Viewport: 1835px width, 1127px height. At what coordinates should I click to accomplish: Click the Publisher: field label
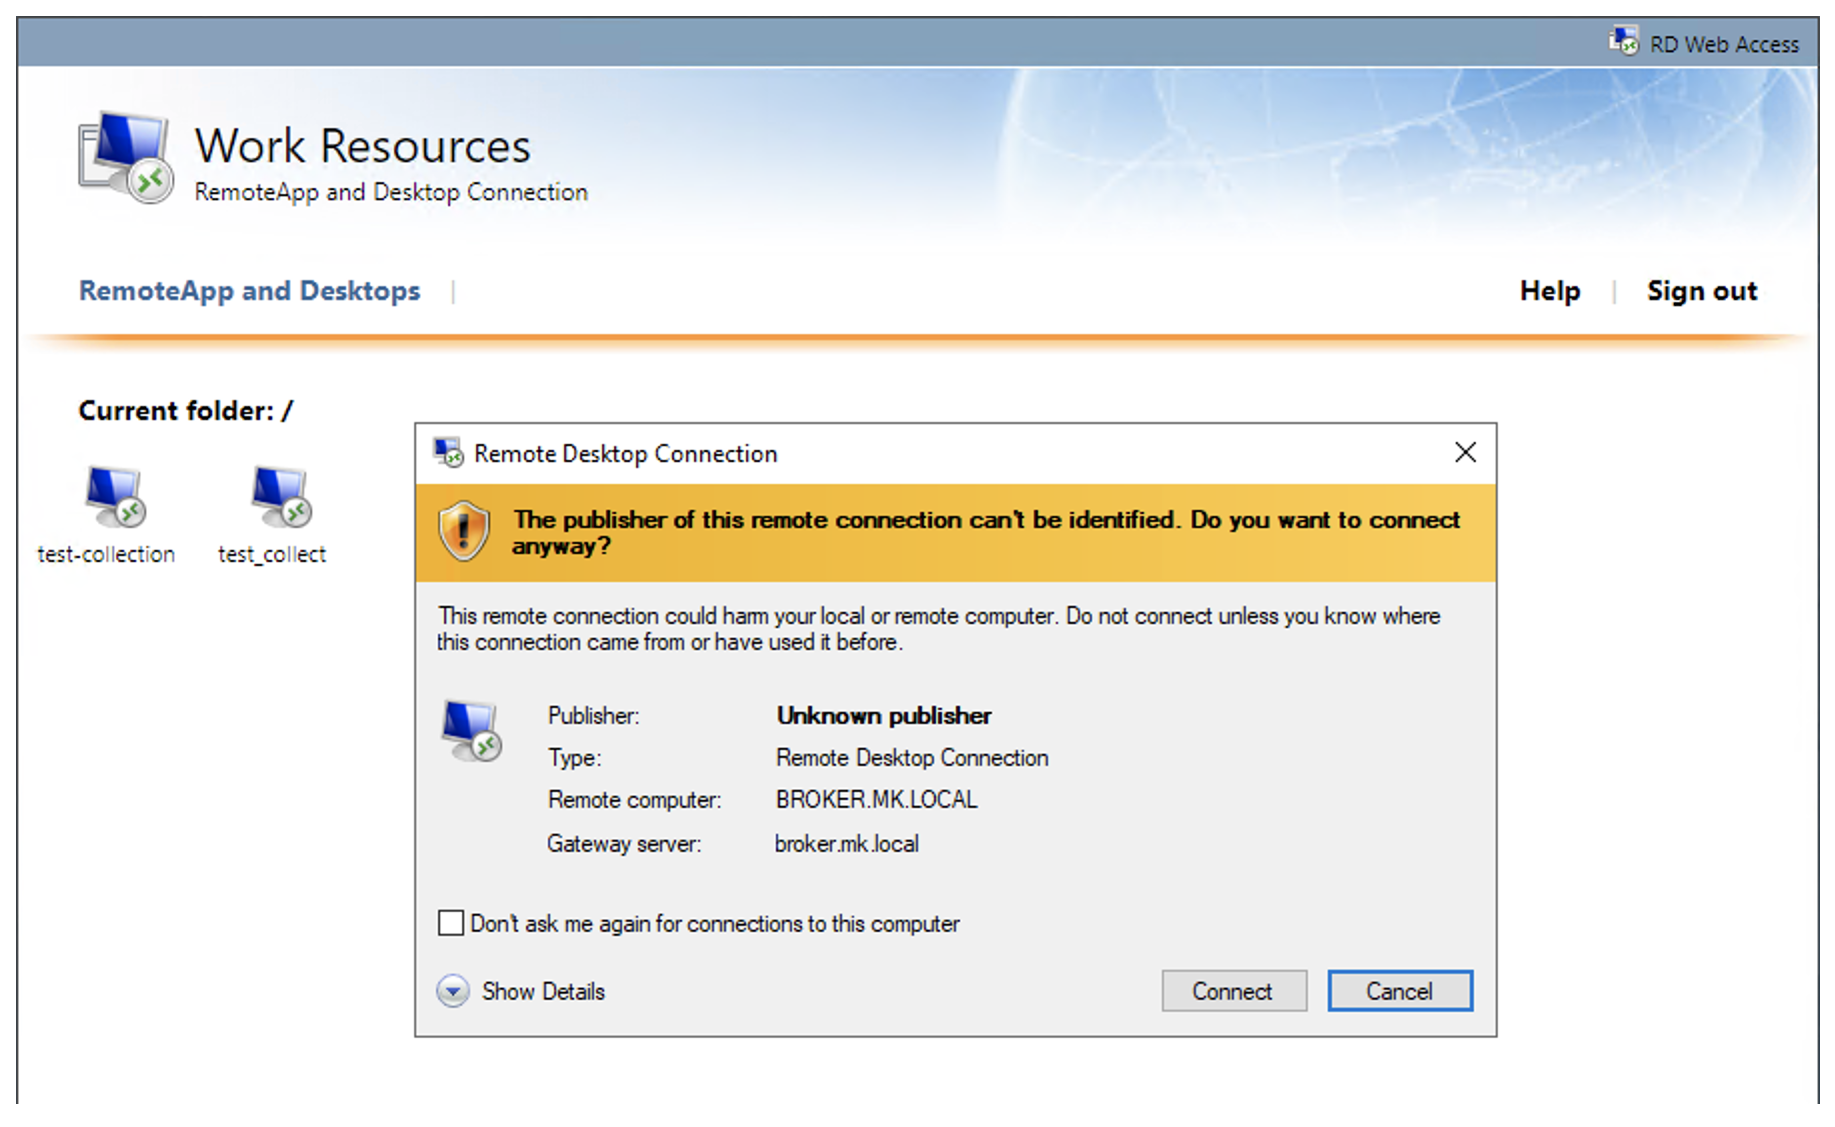(x=593, y=716)
